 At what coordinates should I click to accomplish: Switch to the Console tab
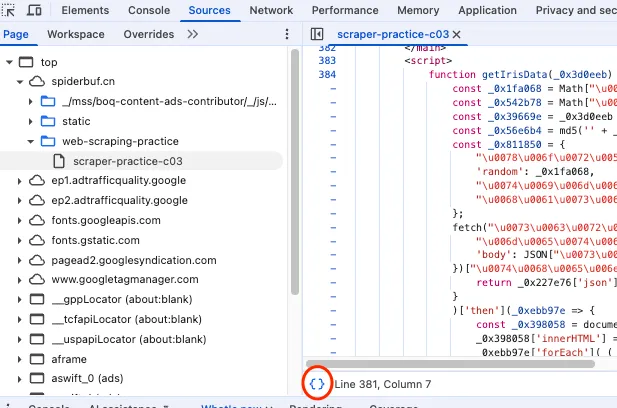coord(149,10)
